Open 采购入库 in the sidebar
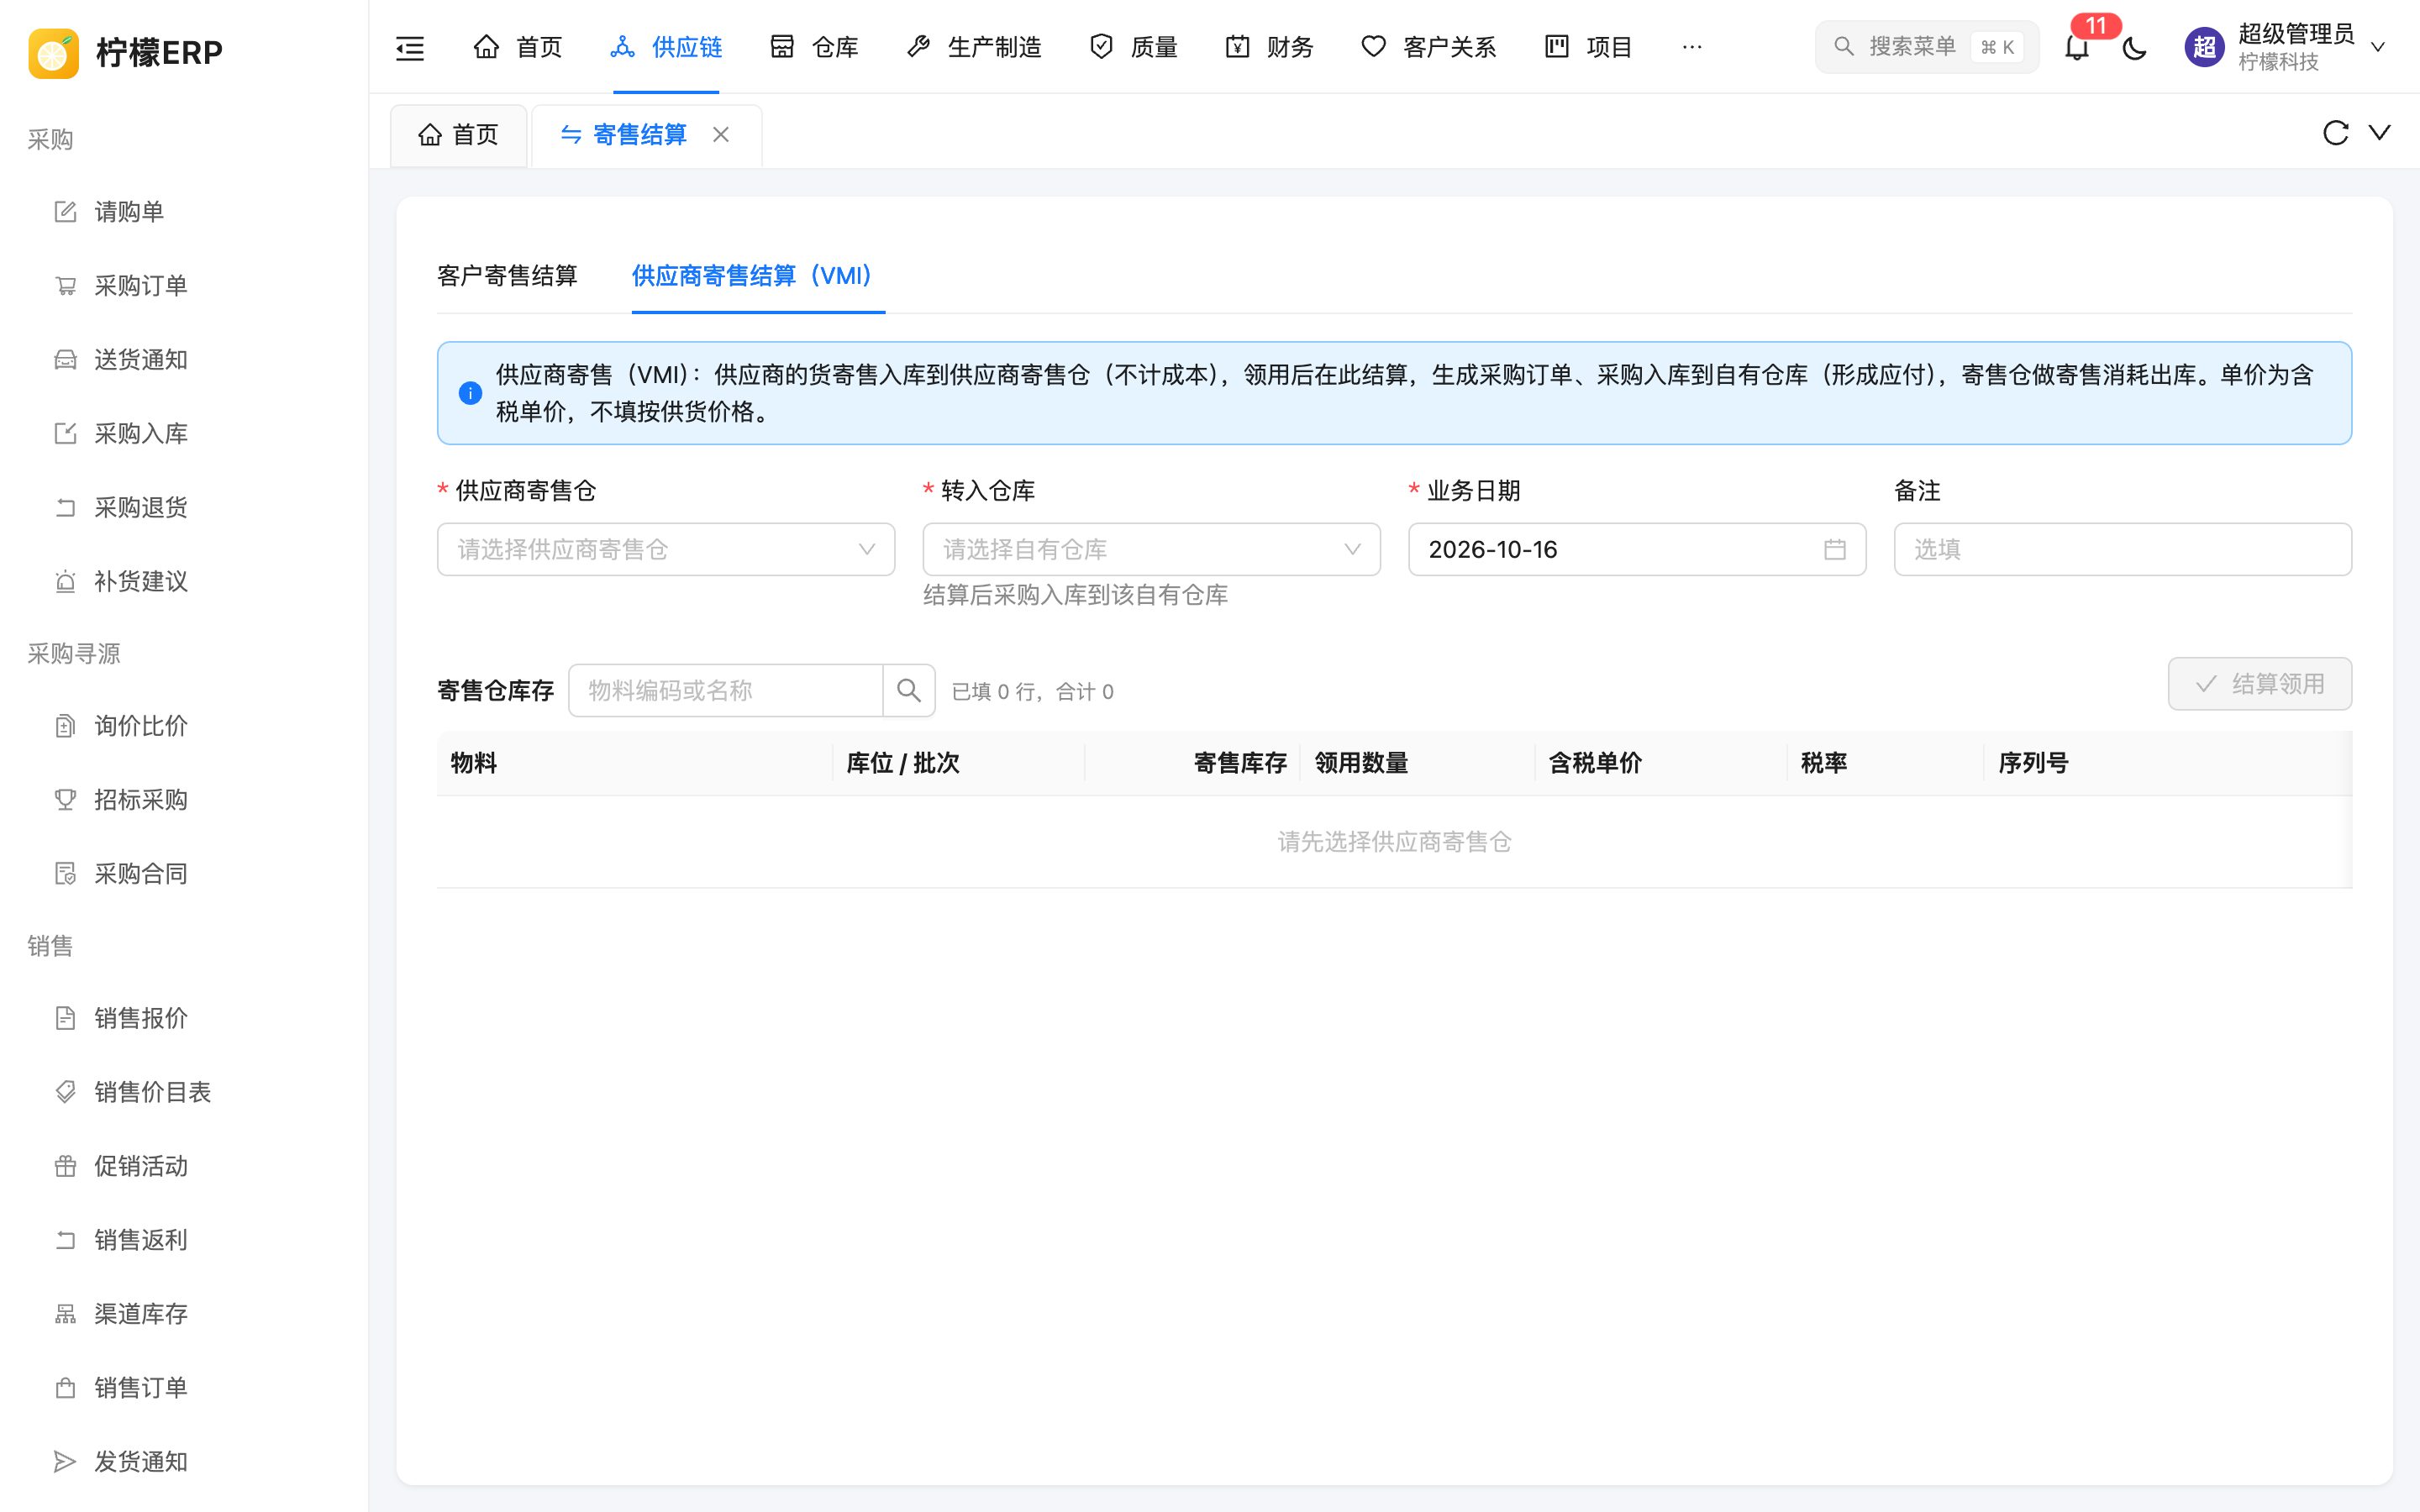The image size is (2420, 1512). pyautogui.click(x=184, y=434)
